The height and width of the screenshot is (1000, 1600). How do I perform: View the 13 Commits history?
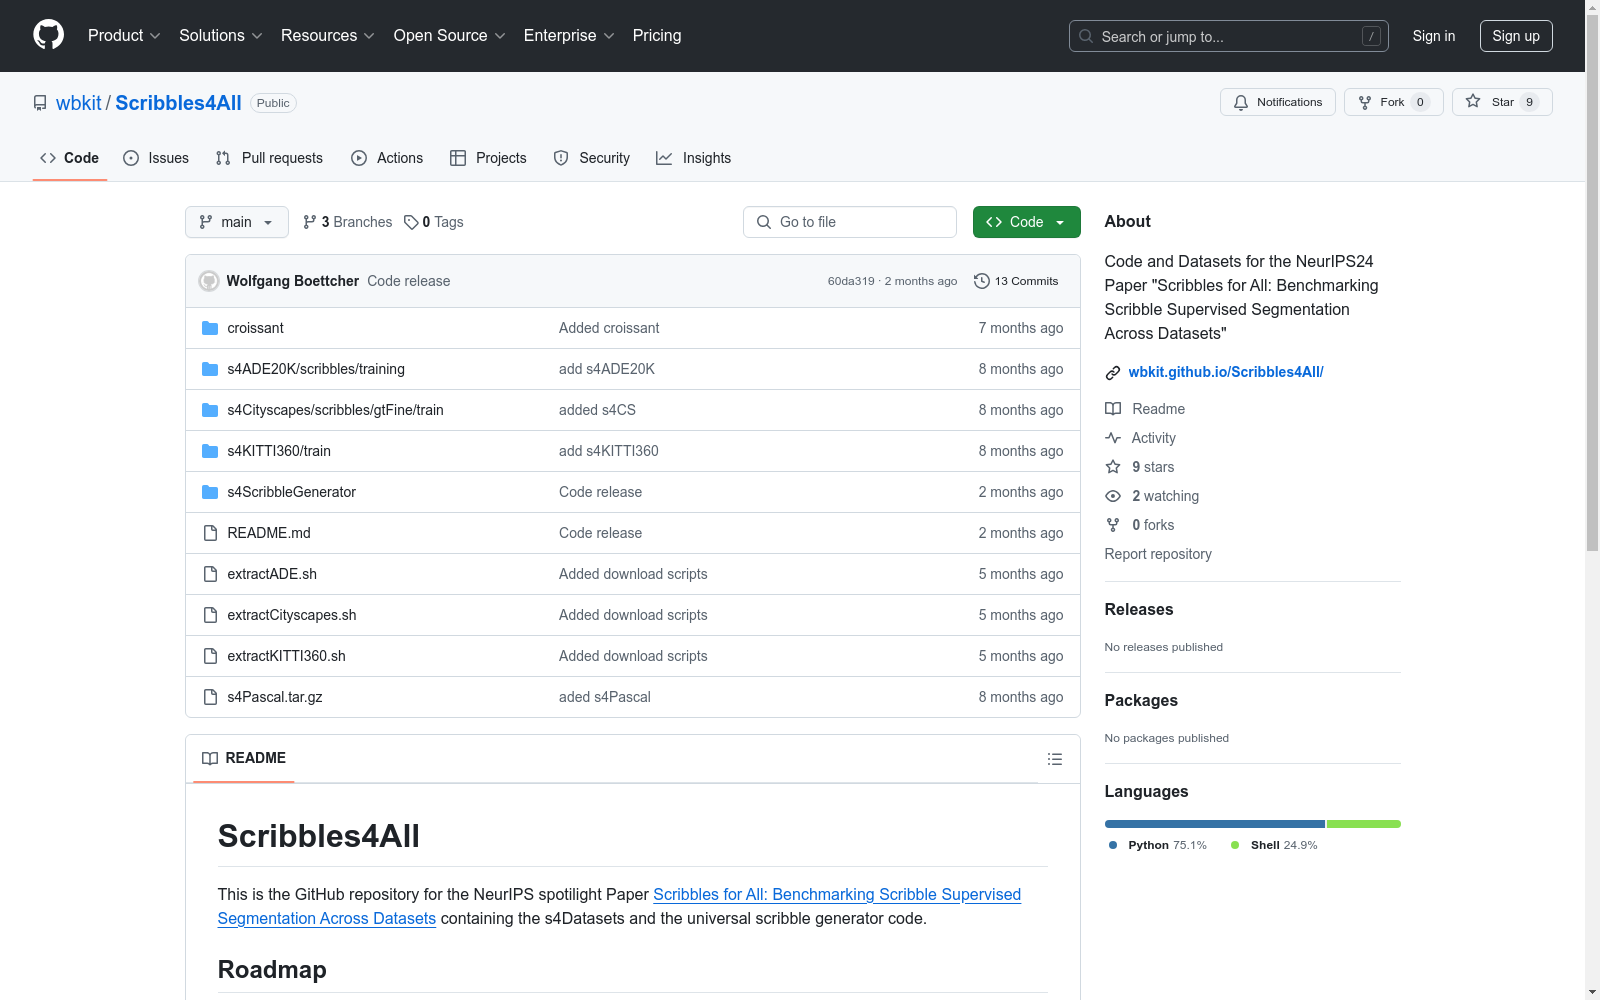(x=1016, y=281)
